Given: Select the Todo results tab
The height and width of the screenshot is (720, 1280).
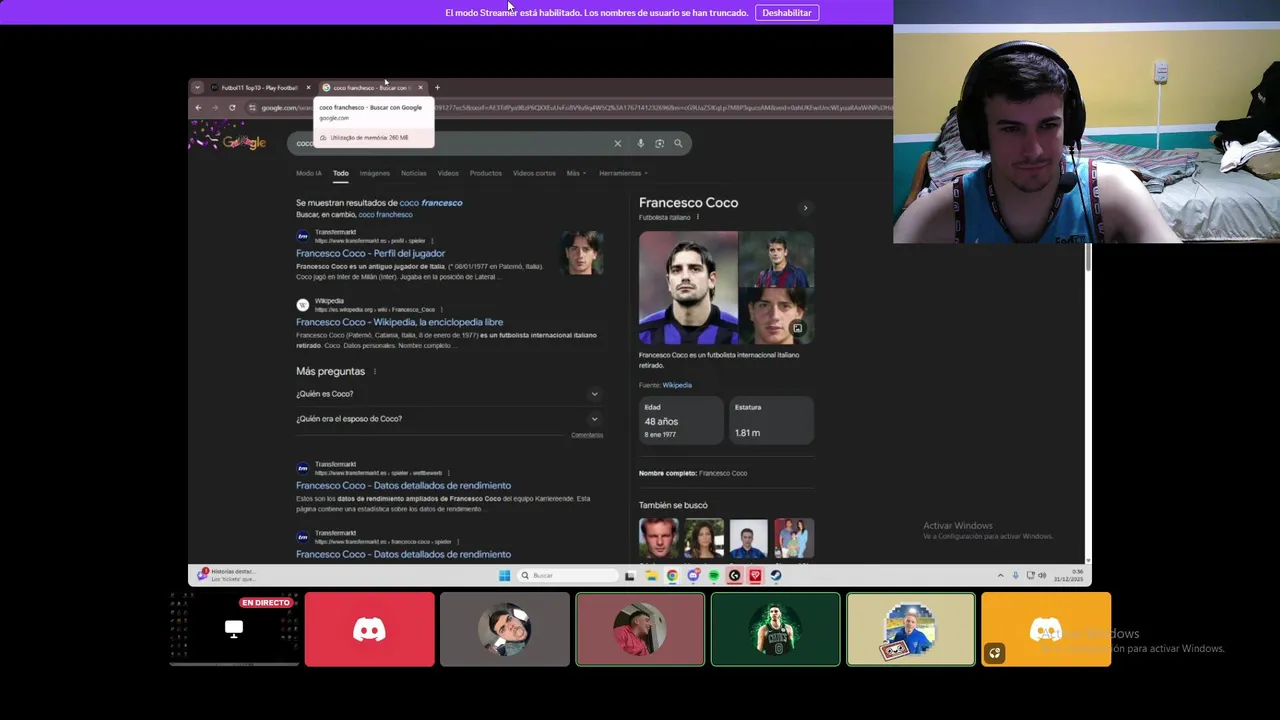Looking at the screenshot, I should click(341, 173).
